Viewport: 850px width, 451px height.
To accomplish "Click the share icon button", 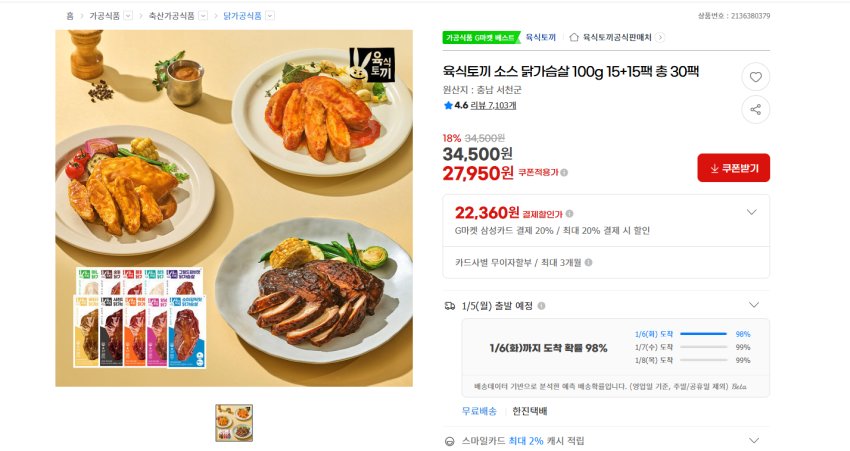I will [x=755, y=110].
